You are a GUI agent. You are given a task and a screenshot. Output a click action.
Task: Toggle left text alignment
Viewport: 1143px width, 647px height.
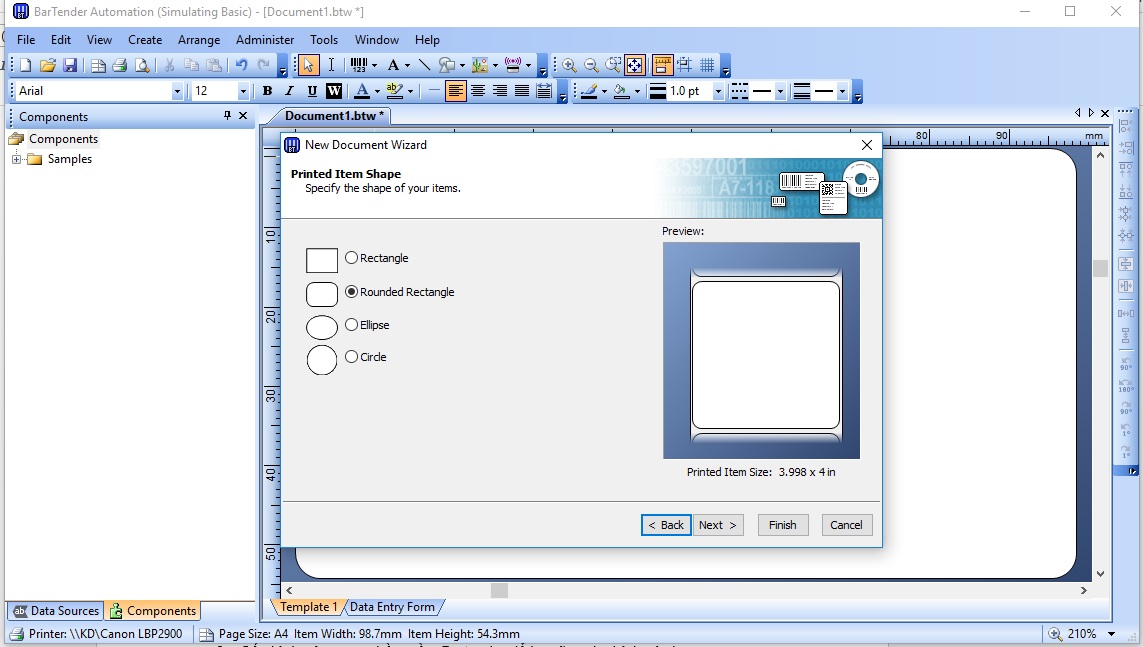tap(456, 91)
